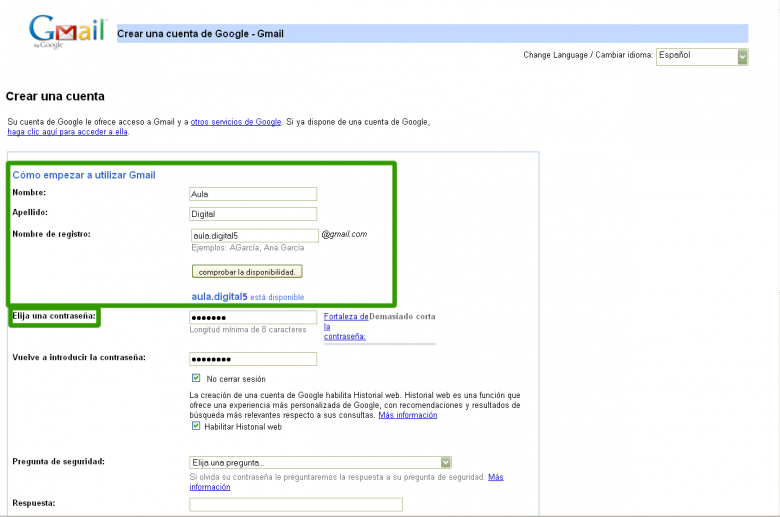Click the Respuesta answer field

point(295,505)
